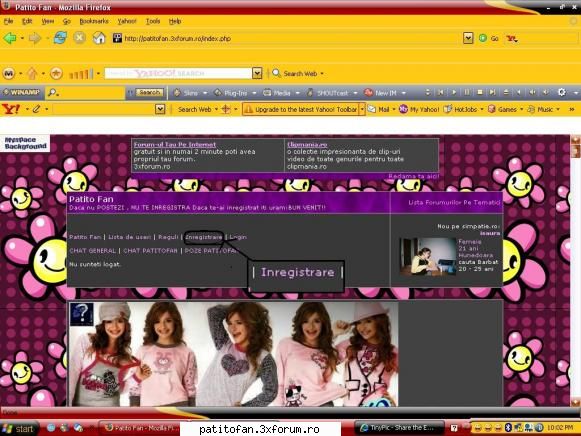Screen dimensions: 581x436
Task: Click the magnifier Search Web button
Action: pyautogui.click(x=295, y=73)
